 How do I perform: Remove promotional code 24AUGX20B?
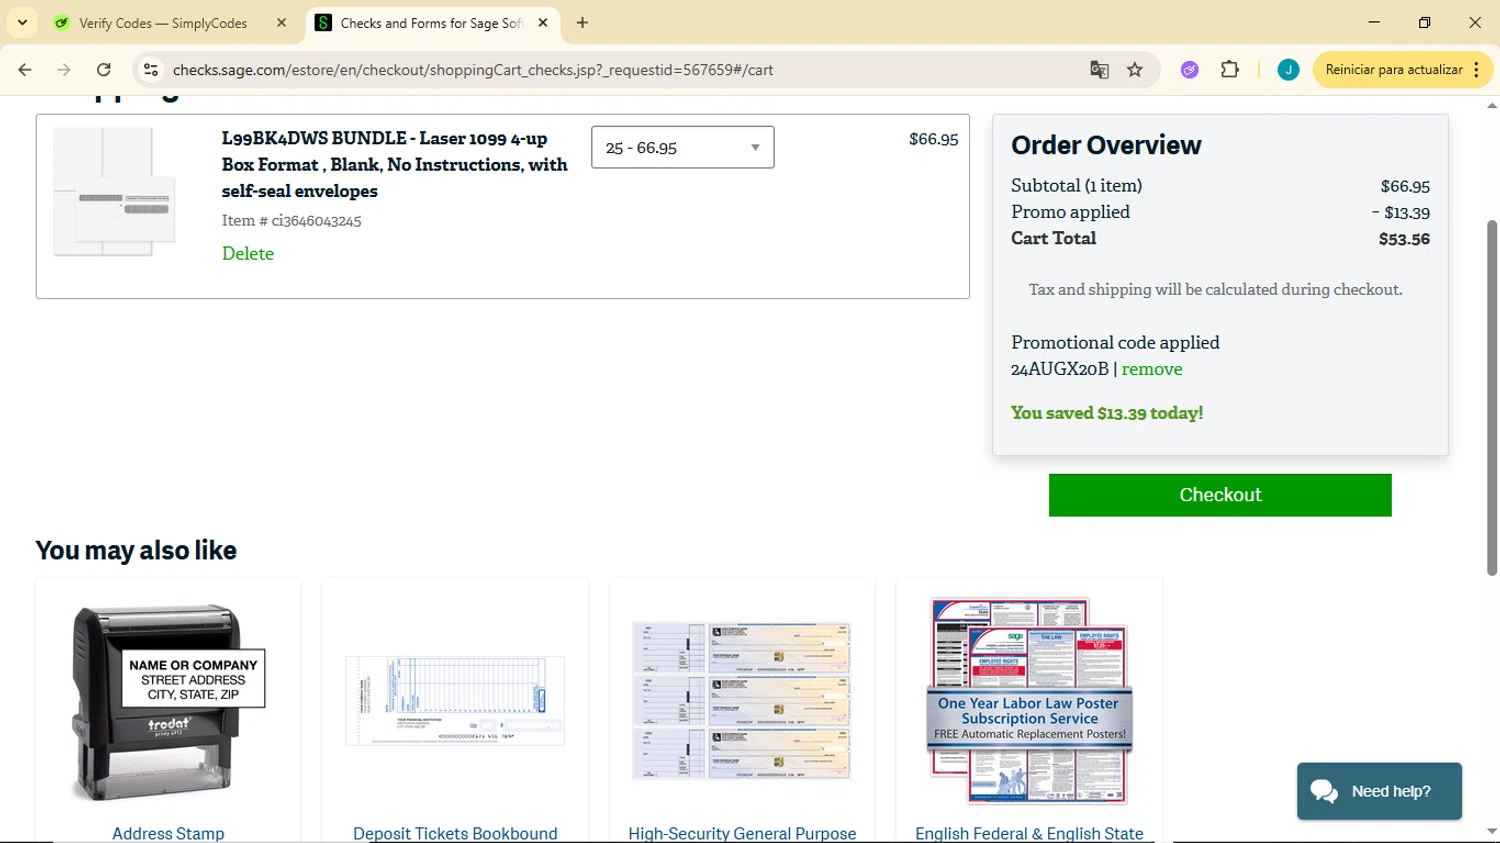click(1152, 369)
